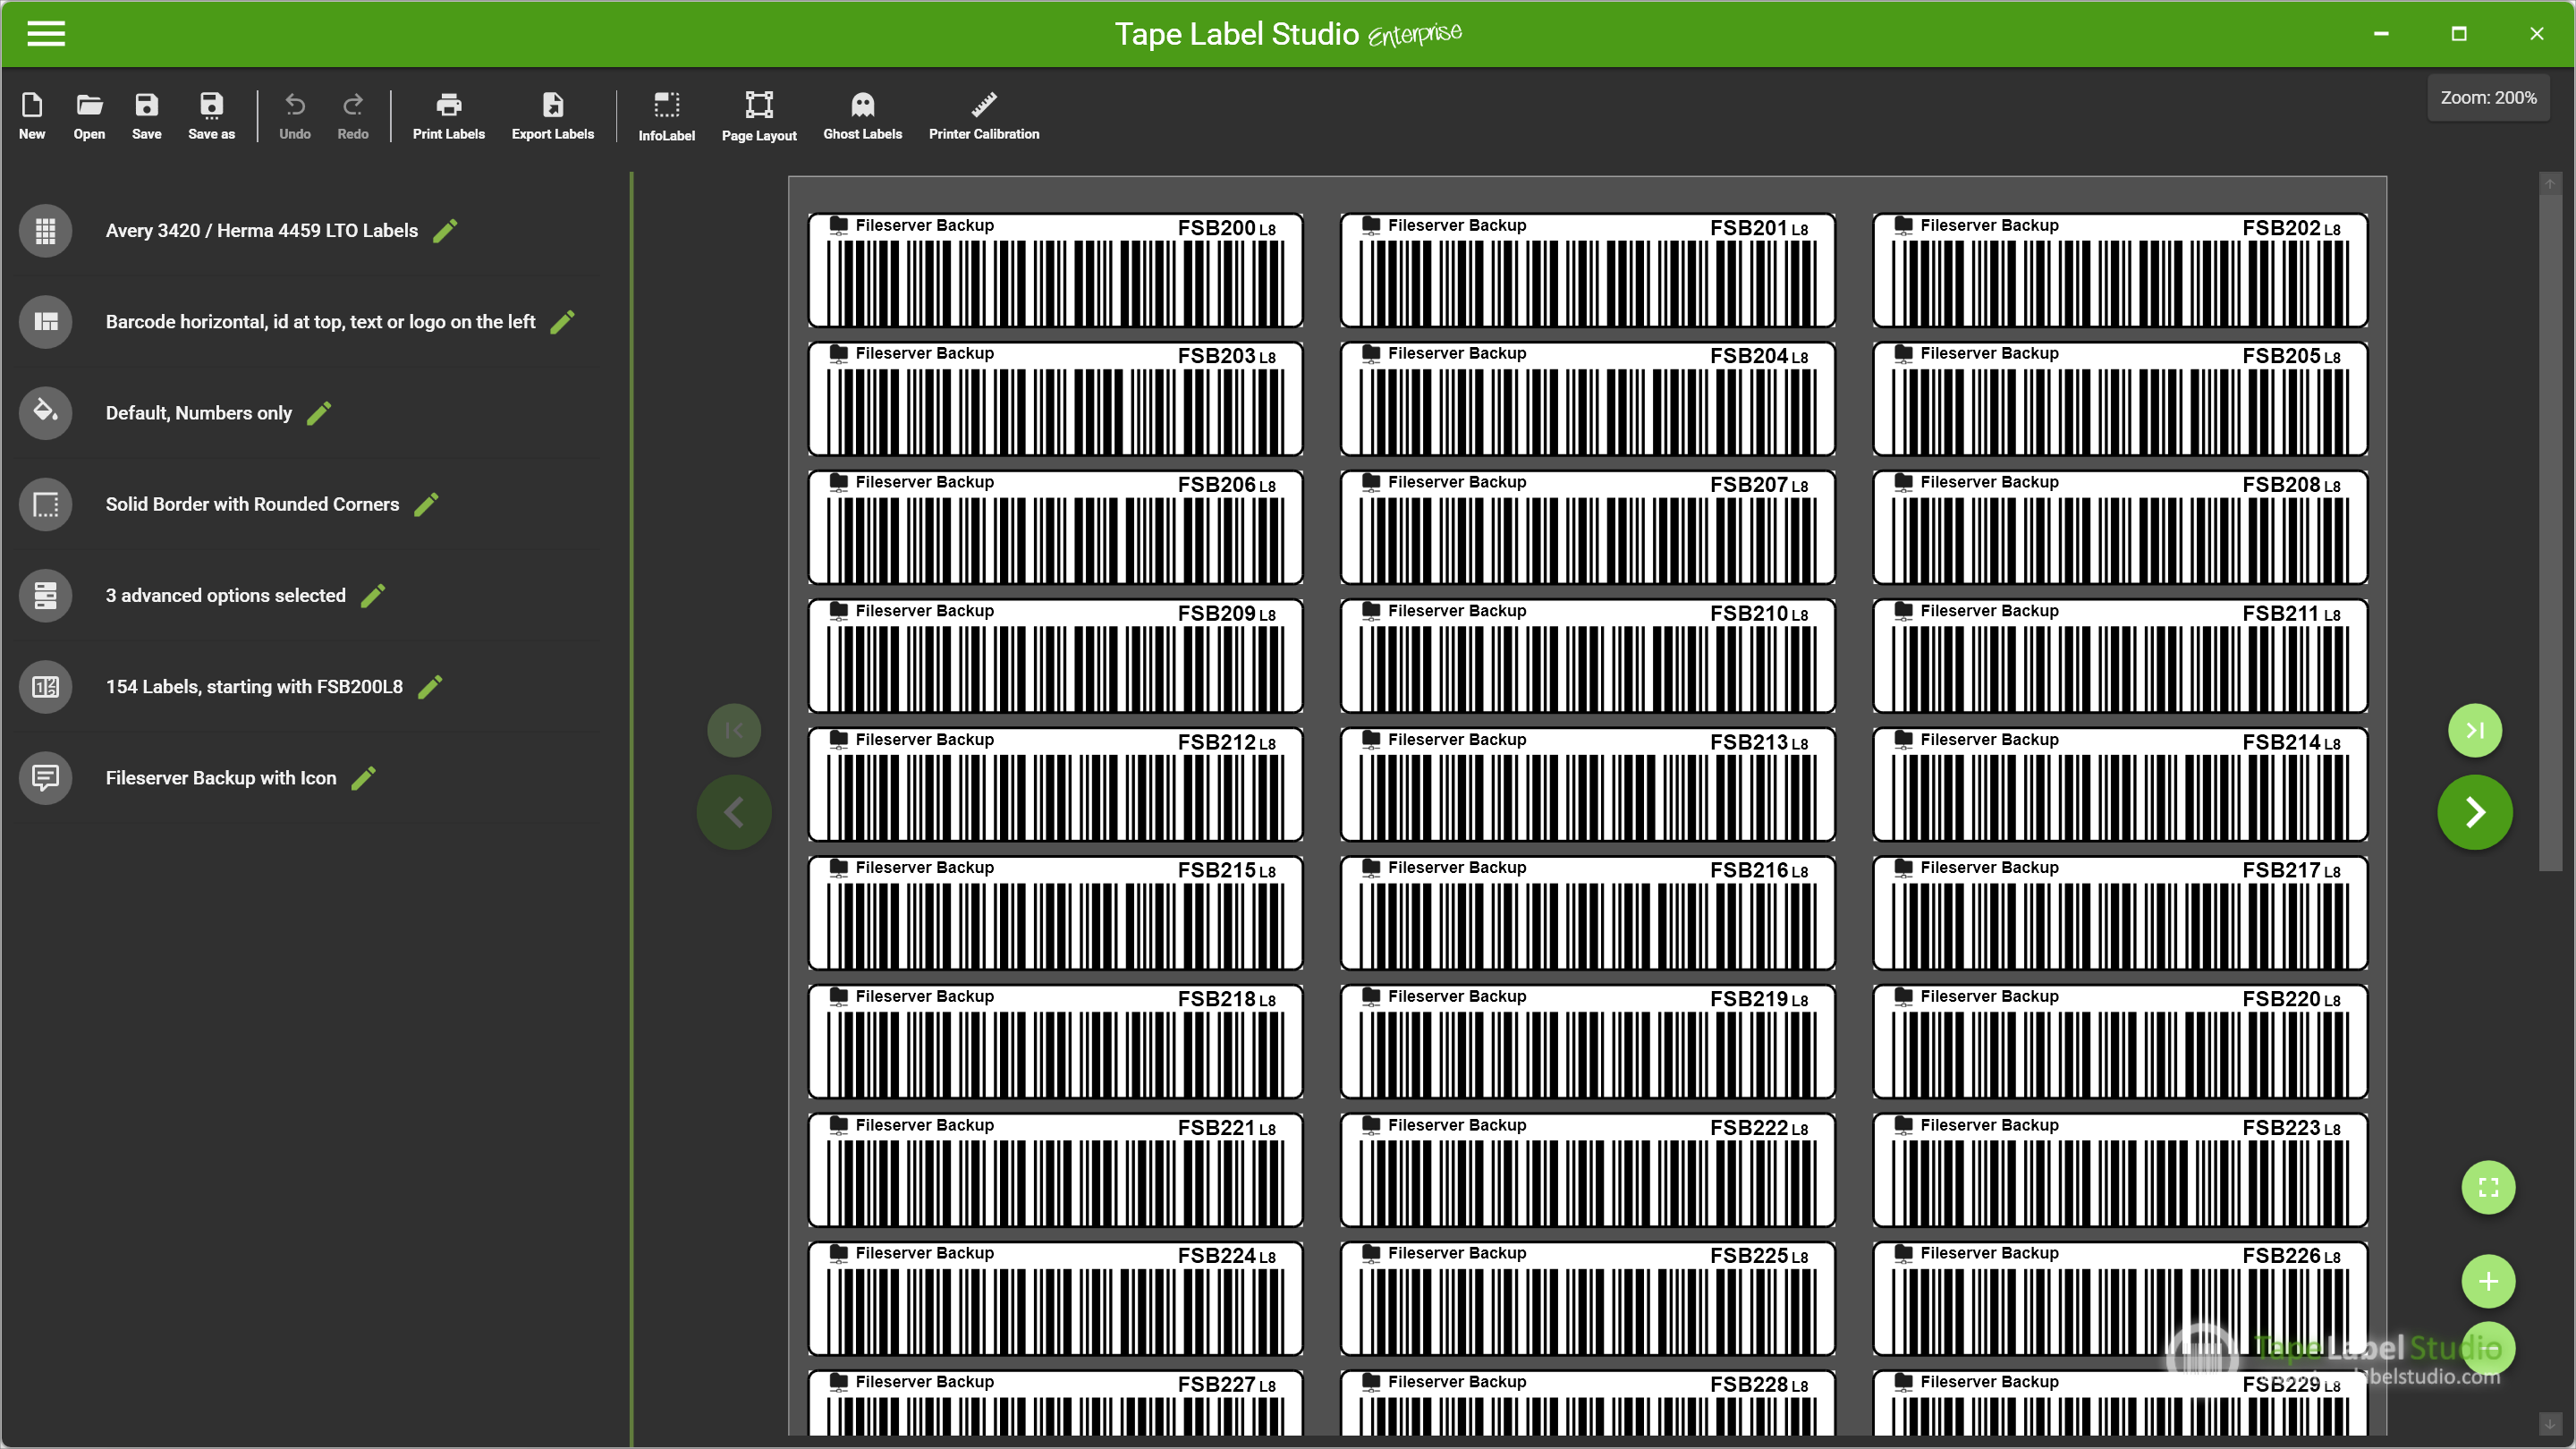
Task: Click Export Labels
Action: coord(552,116)
